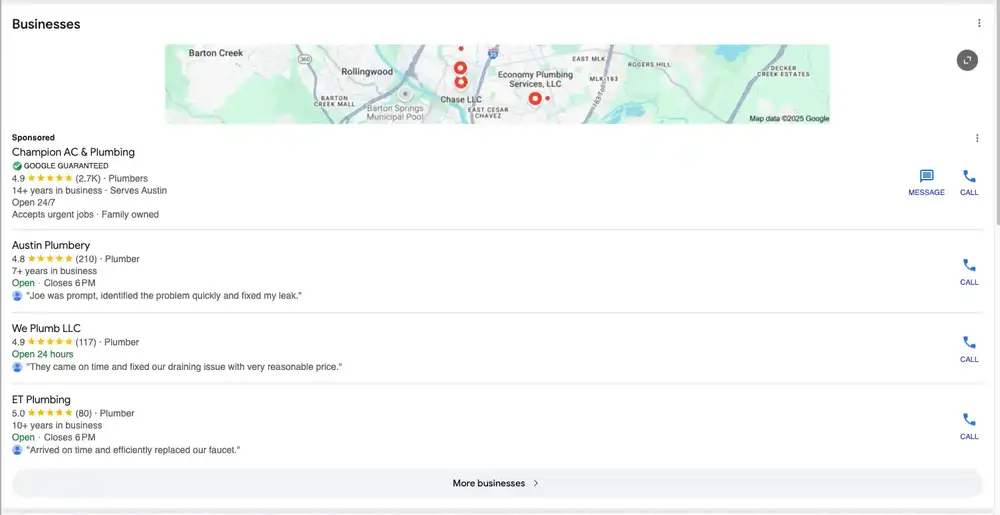Image resolution: width=1000 pixels, height=515 pixels.
Task: Click We Plumb LLC's 4.9 rating (117)
Action: click(x=54, y=342)
